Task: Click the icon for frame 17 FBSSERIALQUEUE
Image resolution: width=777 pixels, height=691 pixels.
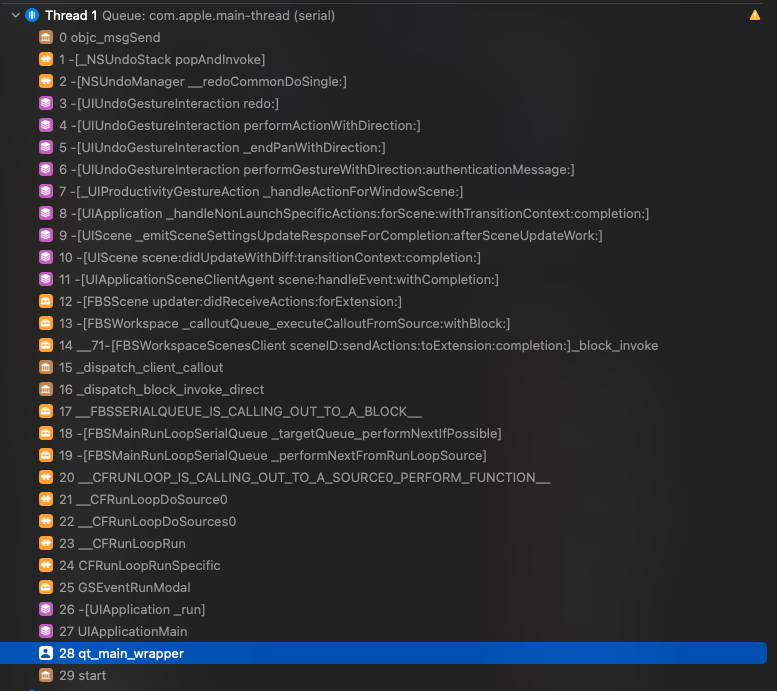Action: pos(46,411)
